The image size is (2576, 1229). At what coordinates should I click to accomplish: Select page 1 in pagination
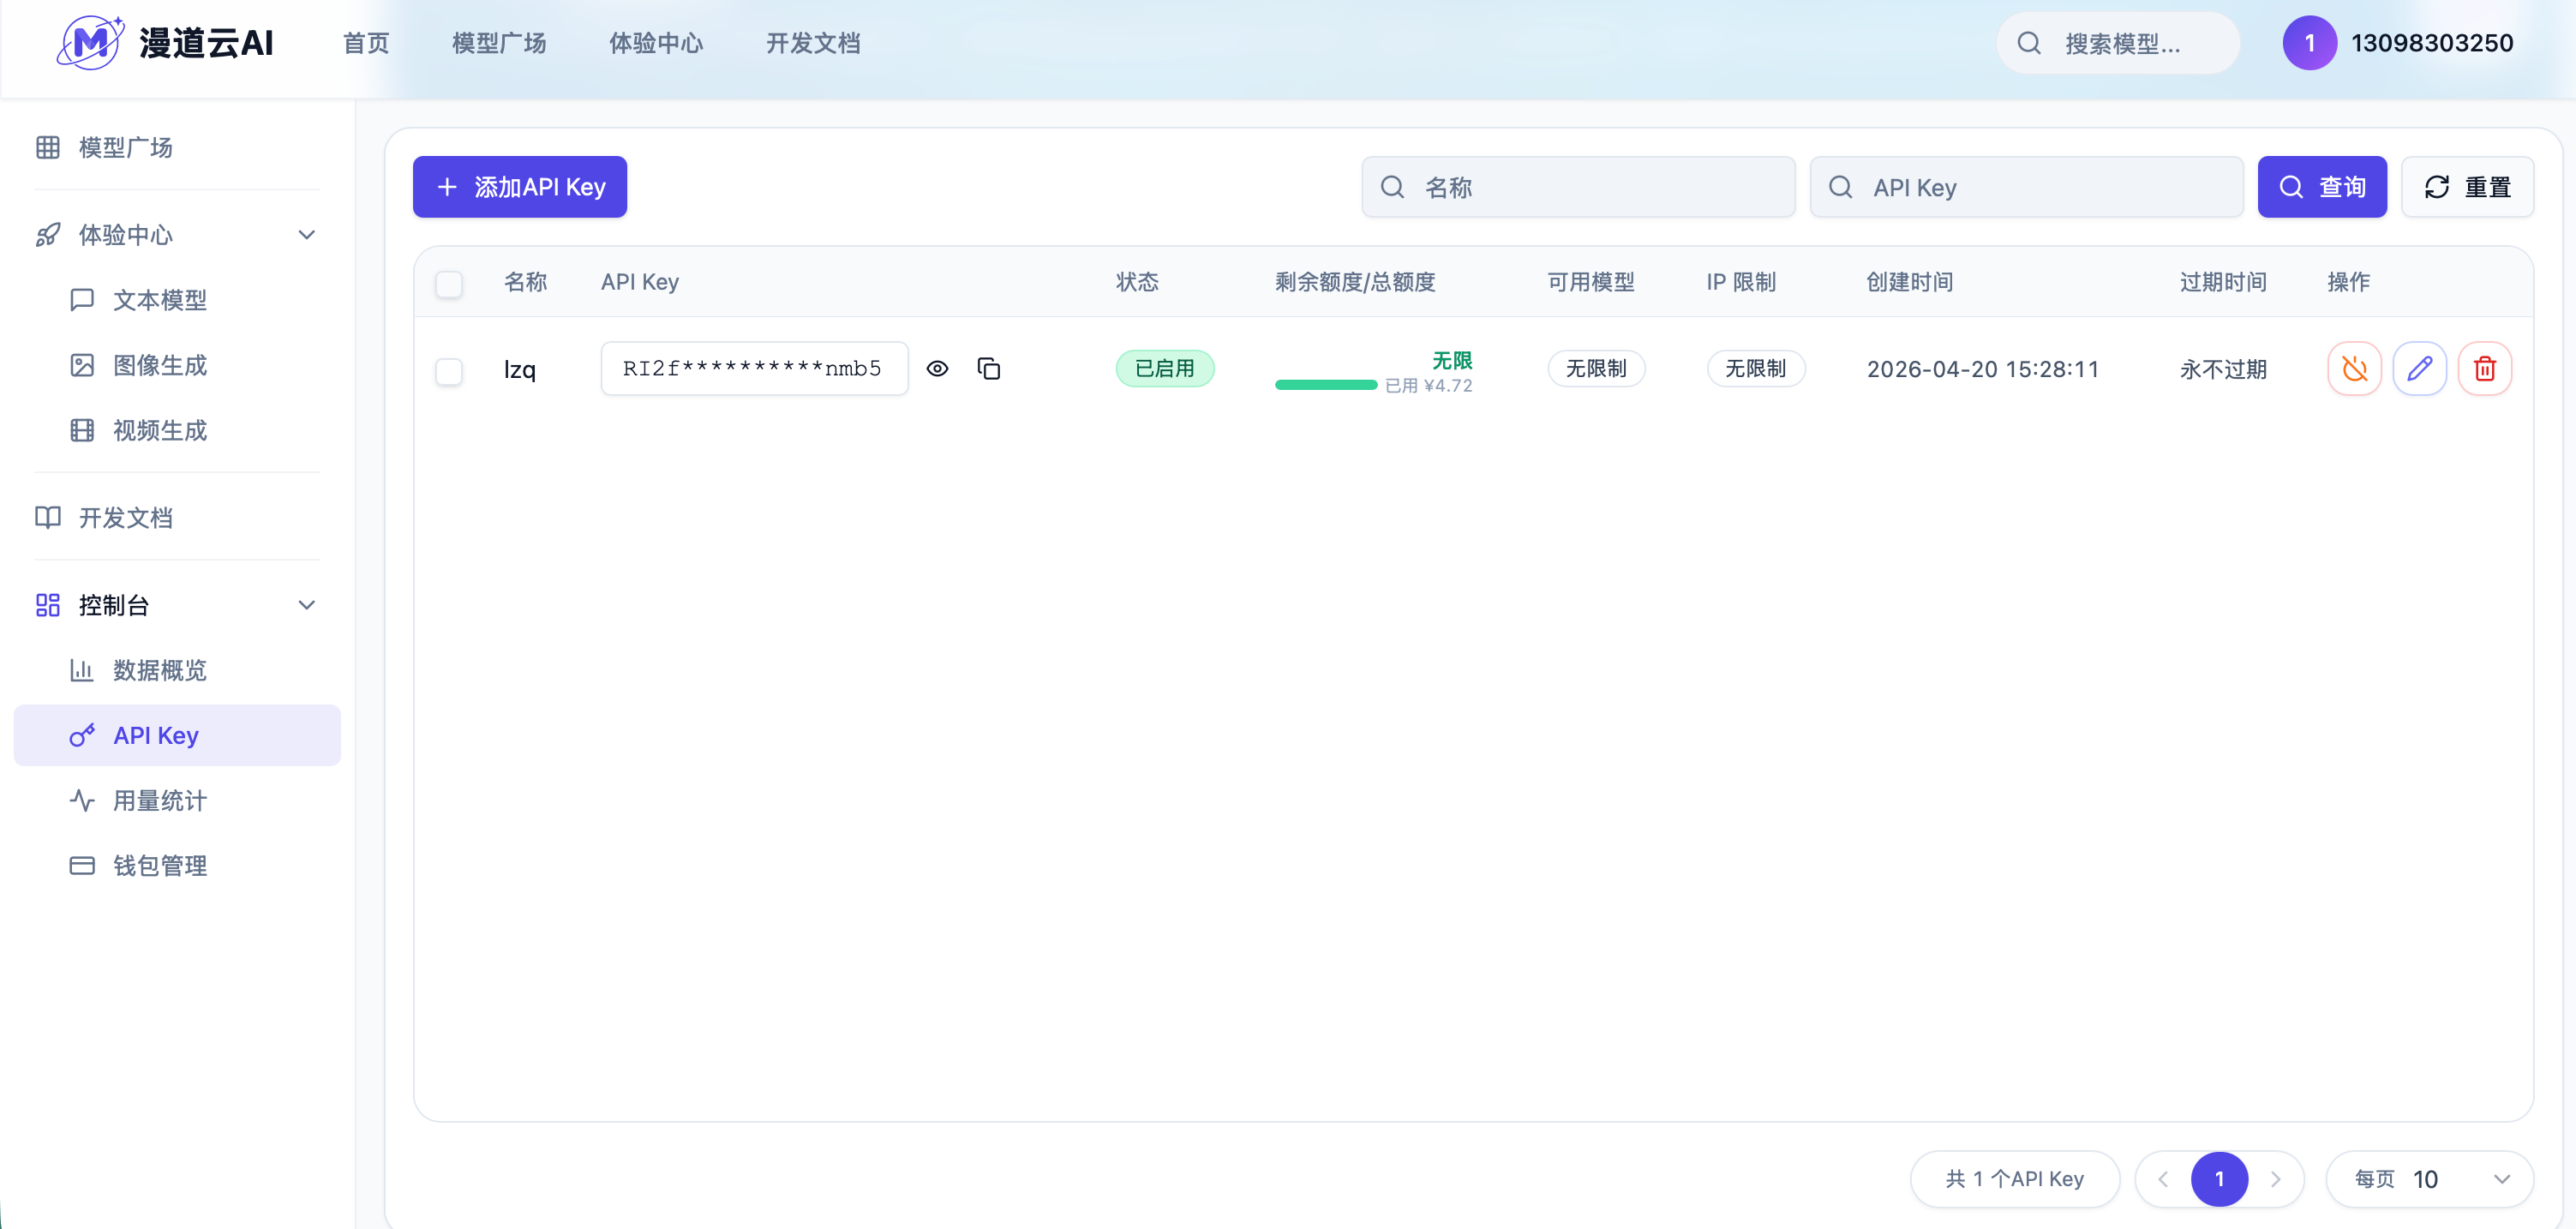(2219, 1179)
